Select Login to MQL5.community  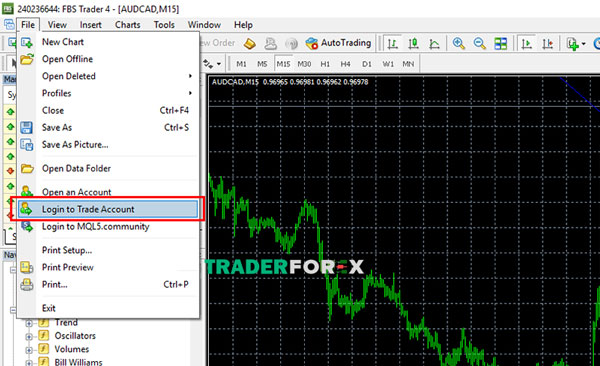pos(108,226)
